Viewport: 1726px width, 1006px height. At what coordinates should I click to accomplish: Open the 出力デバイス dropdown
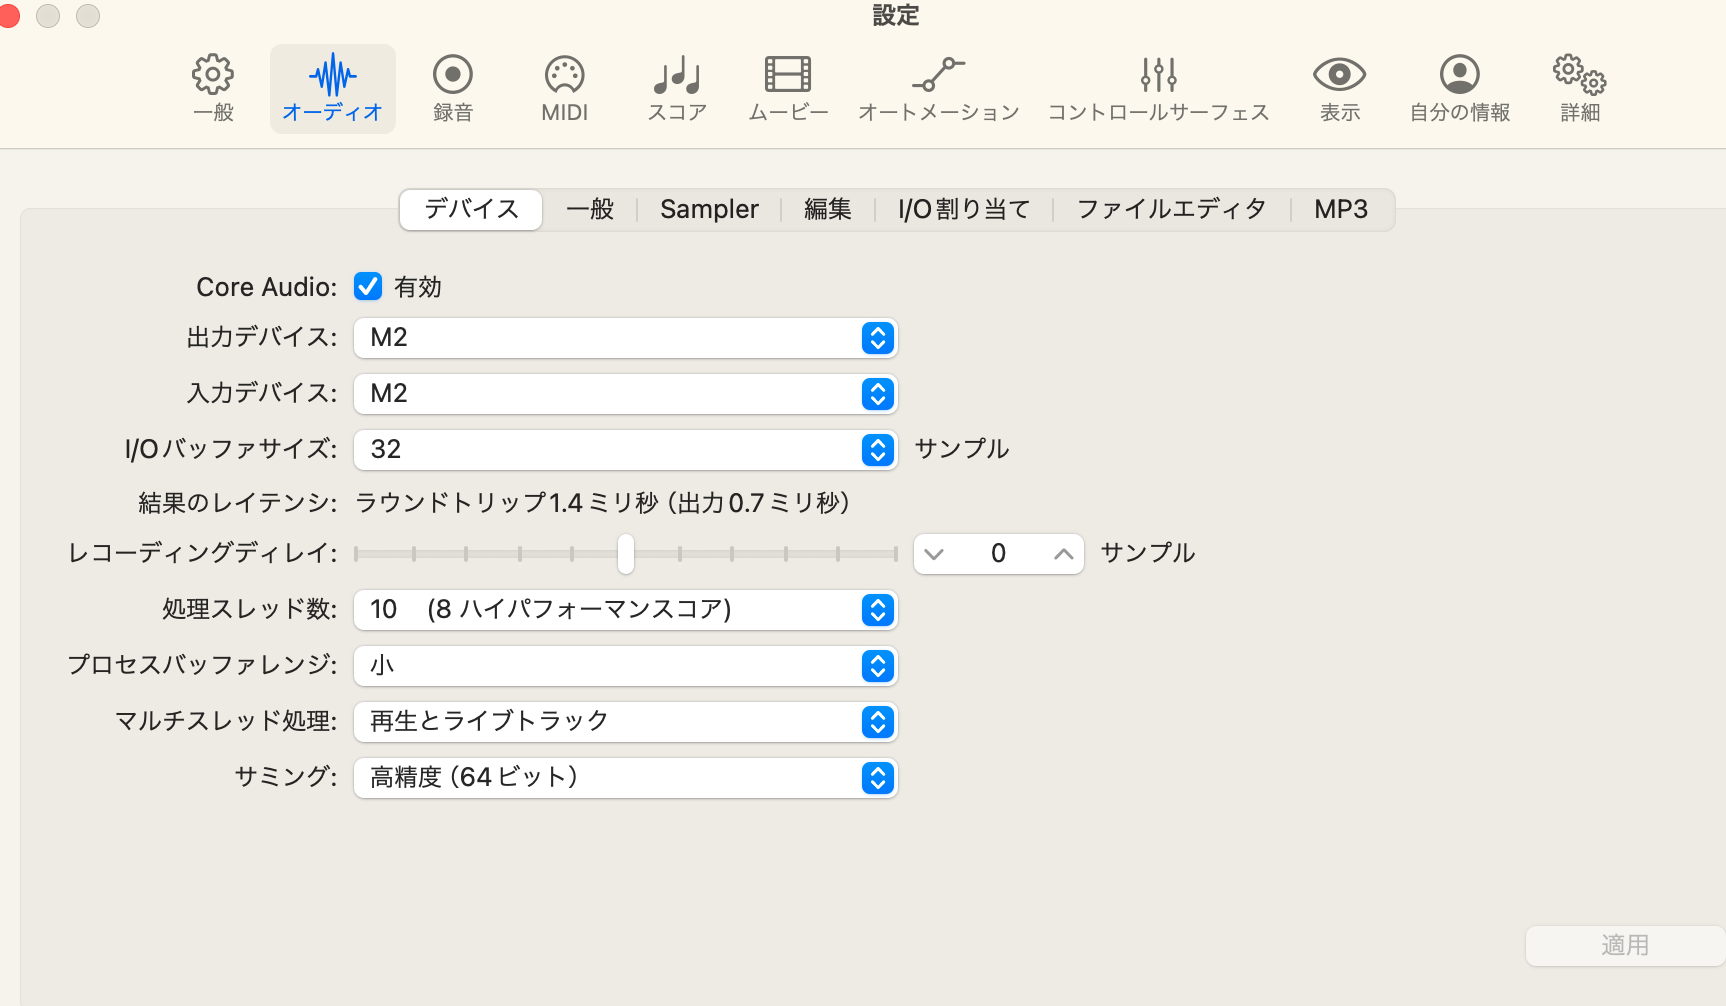click(626, 338)
